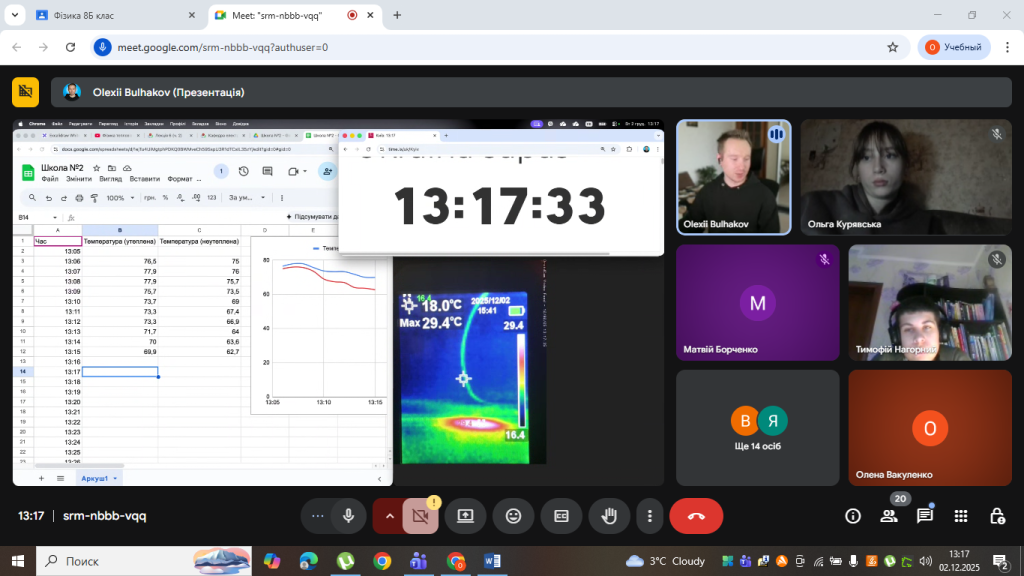1024x576 pixels.
Task: Click the Present screen share icon
Action: [x=465, y=516]
